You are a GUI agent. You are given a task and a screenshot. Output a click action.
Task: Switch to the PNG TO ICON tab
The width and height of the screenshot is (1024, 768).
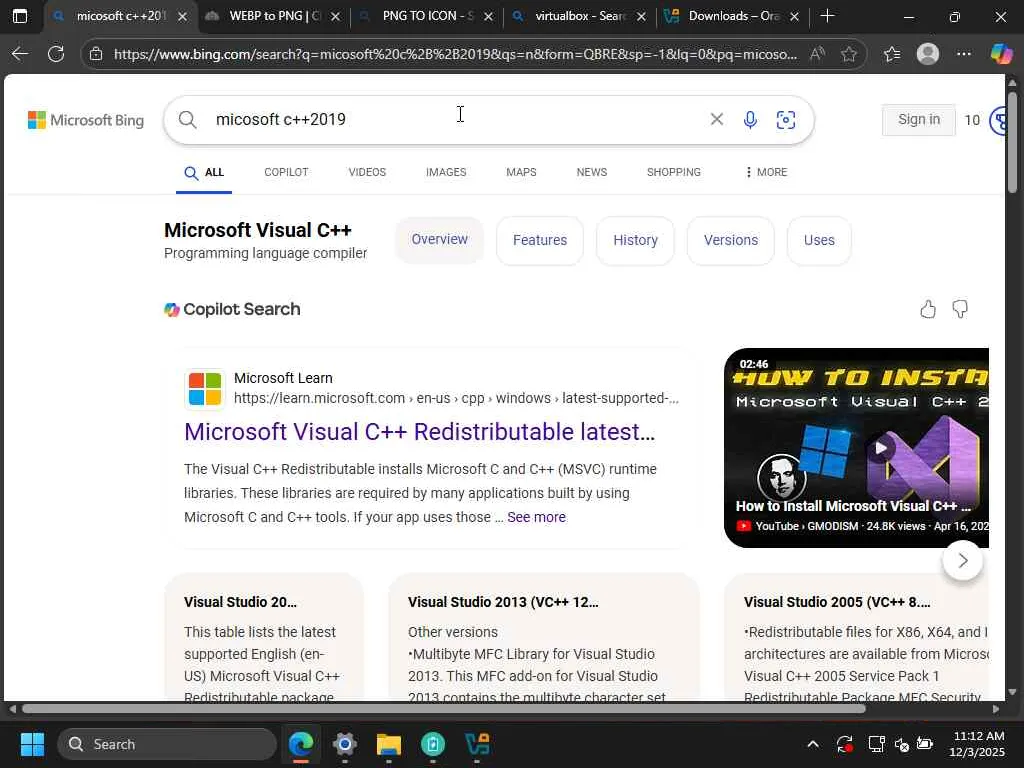pos(426,16)
